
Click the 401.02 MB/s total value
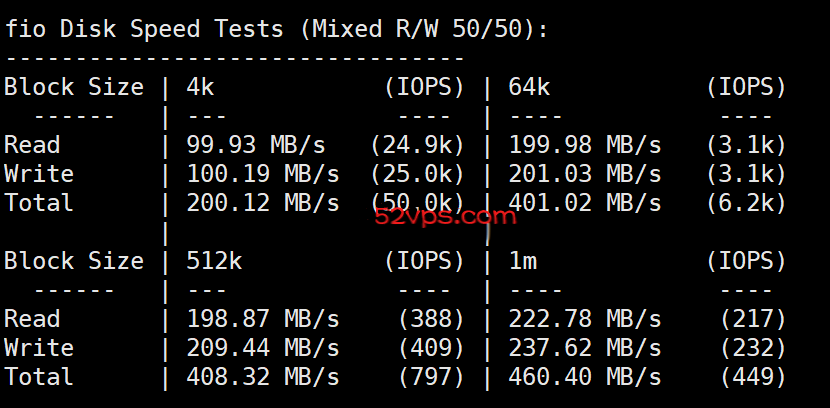[585, 203]
